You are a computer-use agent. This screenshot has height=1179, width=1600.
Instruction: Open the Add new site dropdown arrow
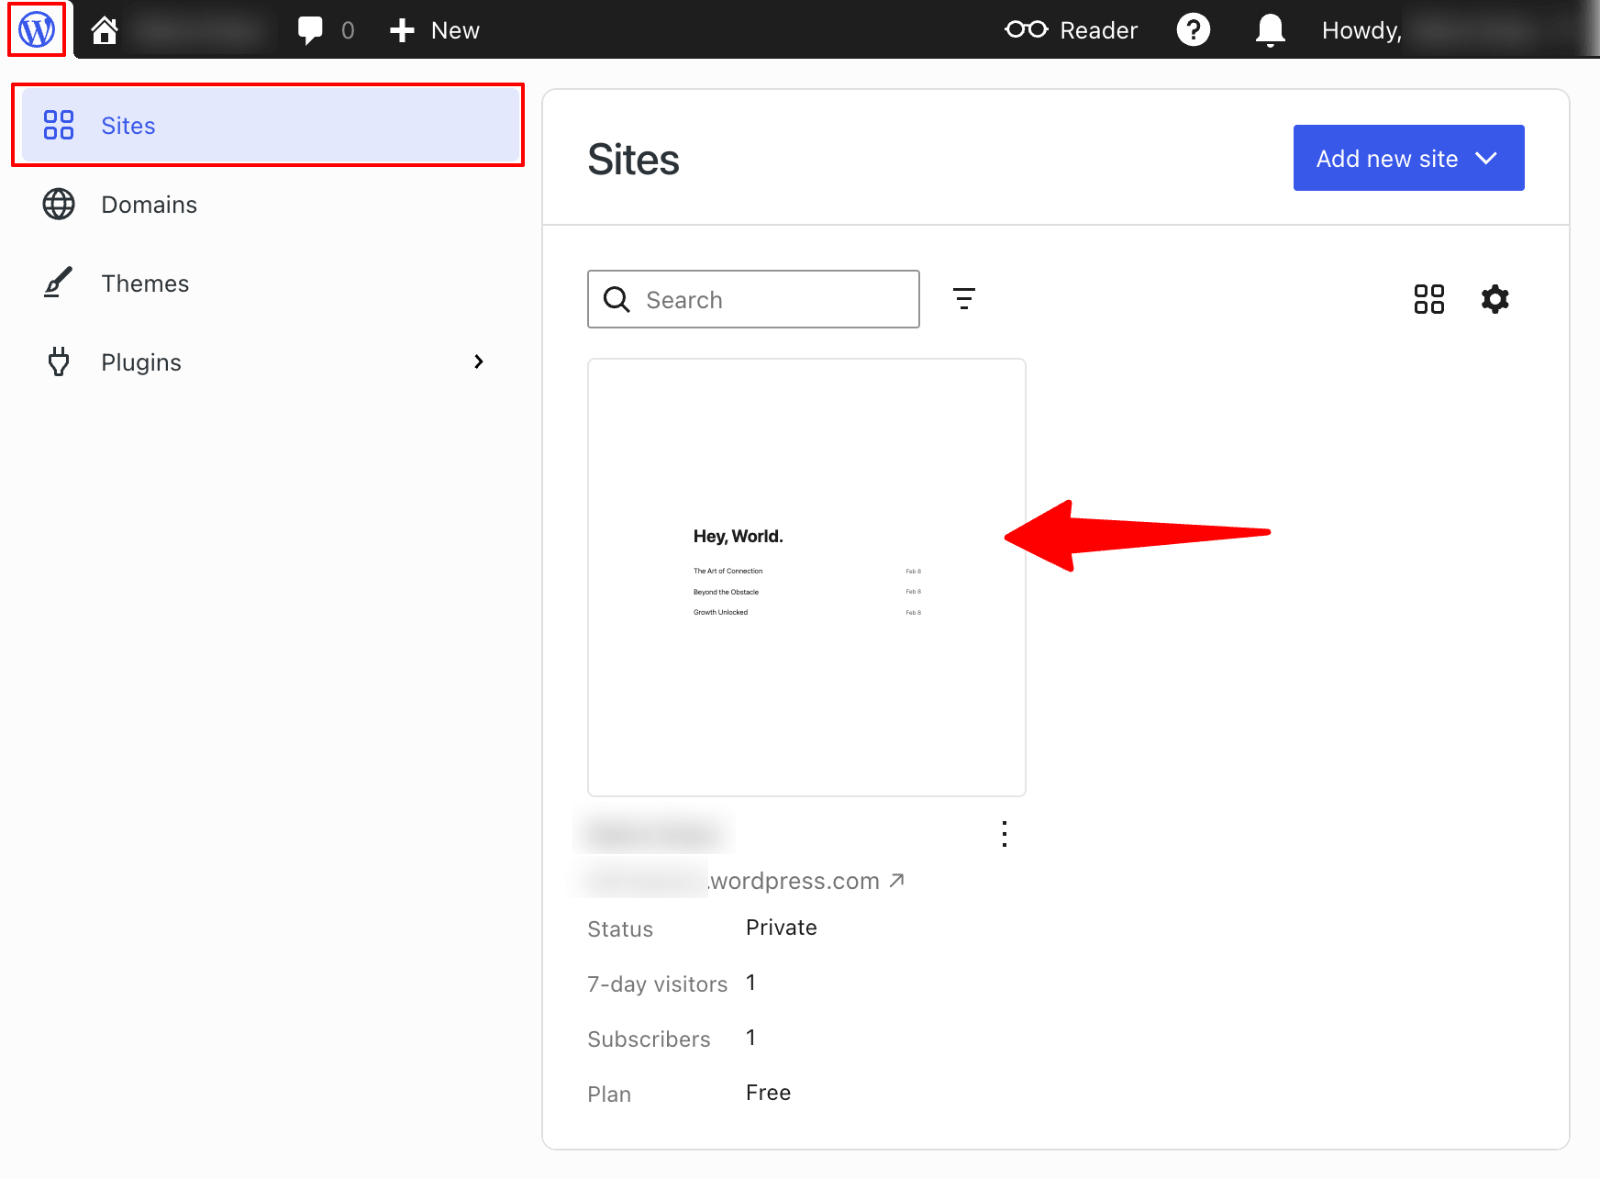pos(1486,157)
